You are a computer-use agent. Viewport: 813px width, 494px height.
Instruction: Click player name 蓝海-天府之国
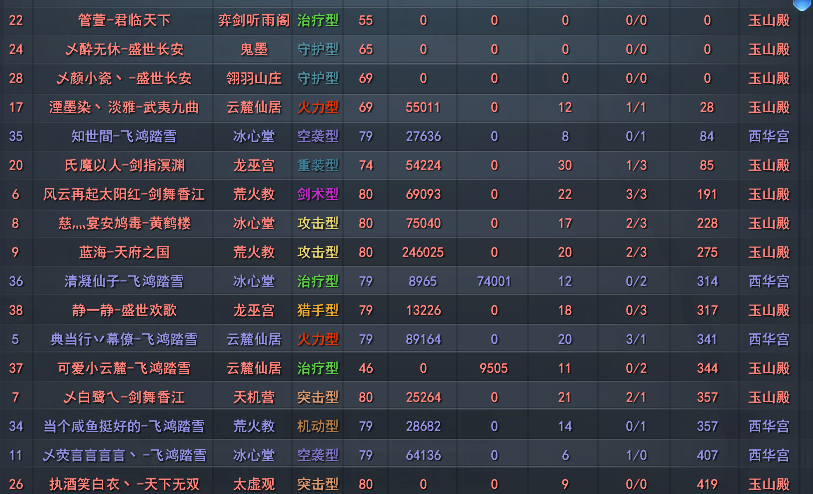(x=124, y=253)
